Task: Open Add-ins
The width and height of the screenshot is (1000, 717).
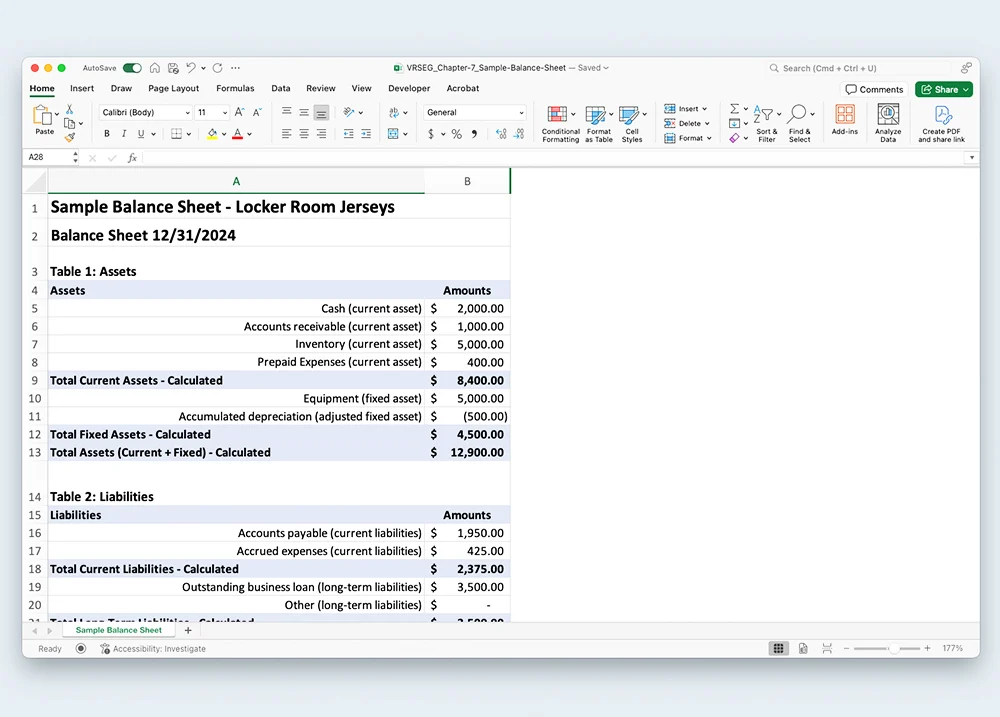Action: pyautogui.click(x=845, y=120)
